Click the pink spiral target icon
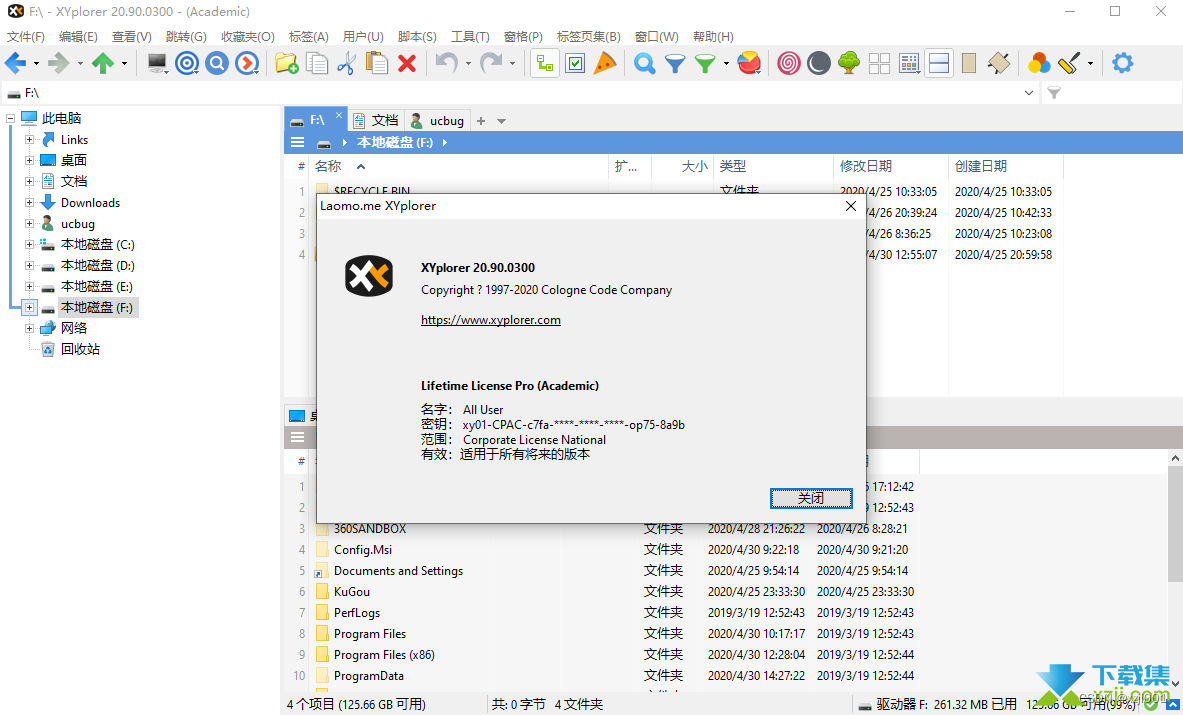The image size is (1183, 715). pyautogui.click(x=788, y=63)
